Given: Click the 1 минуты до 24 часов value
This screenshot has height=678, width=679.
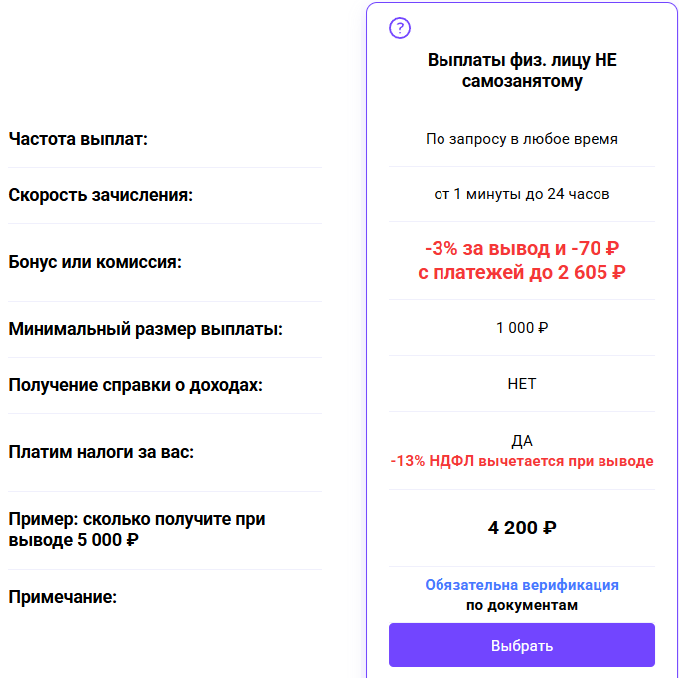Looking at the screenshot, I should 521,194.
